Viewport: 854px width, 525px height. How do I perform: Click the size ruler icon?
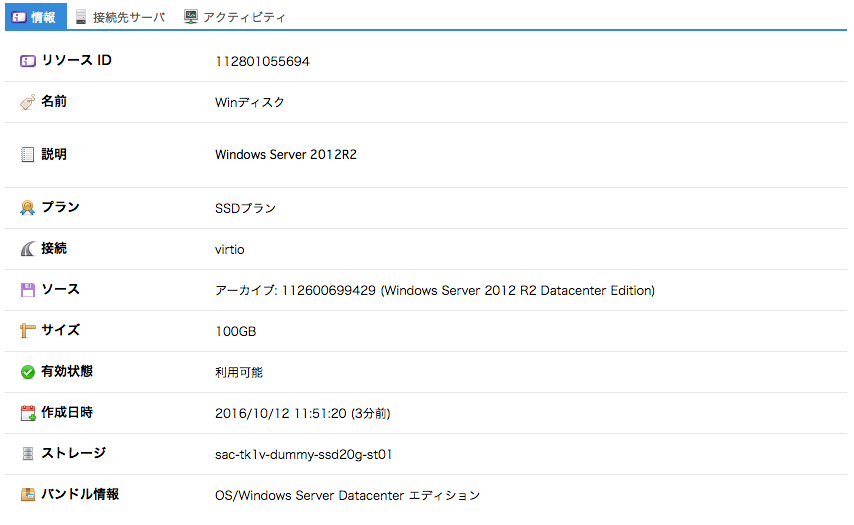(28, 331)
